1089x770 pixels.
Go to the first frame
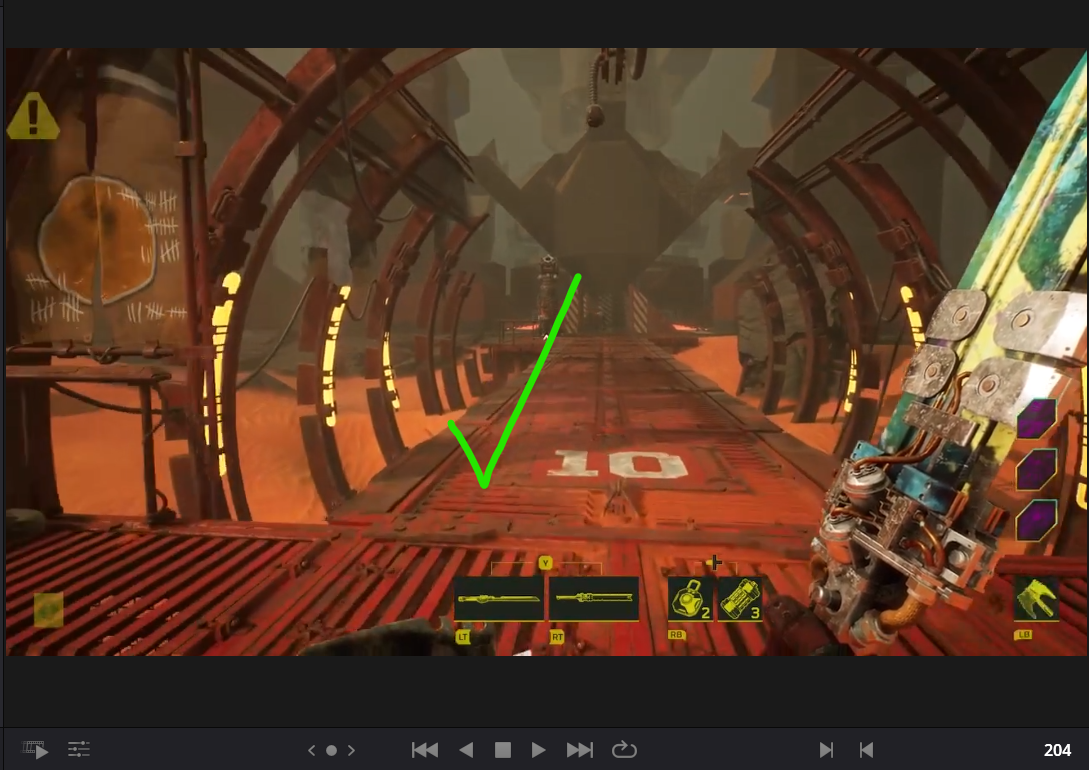(x=424, y=750)
